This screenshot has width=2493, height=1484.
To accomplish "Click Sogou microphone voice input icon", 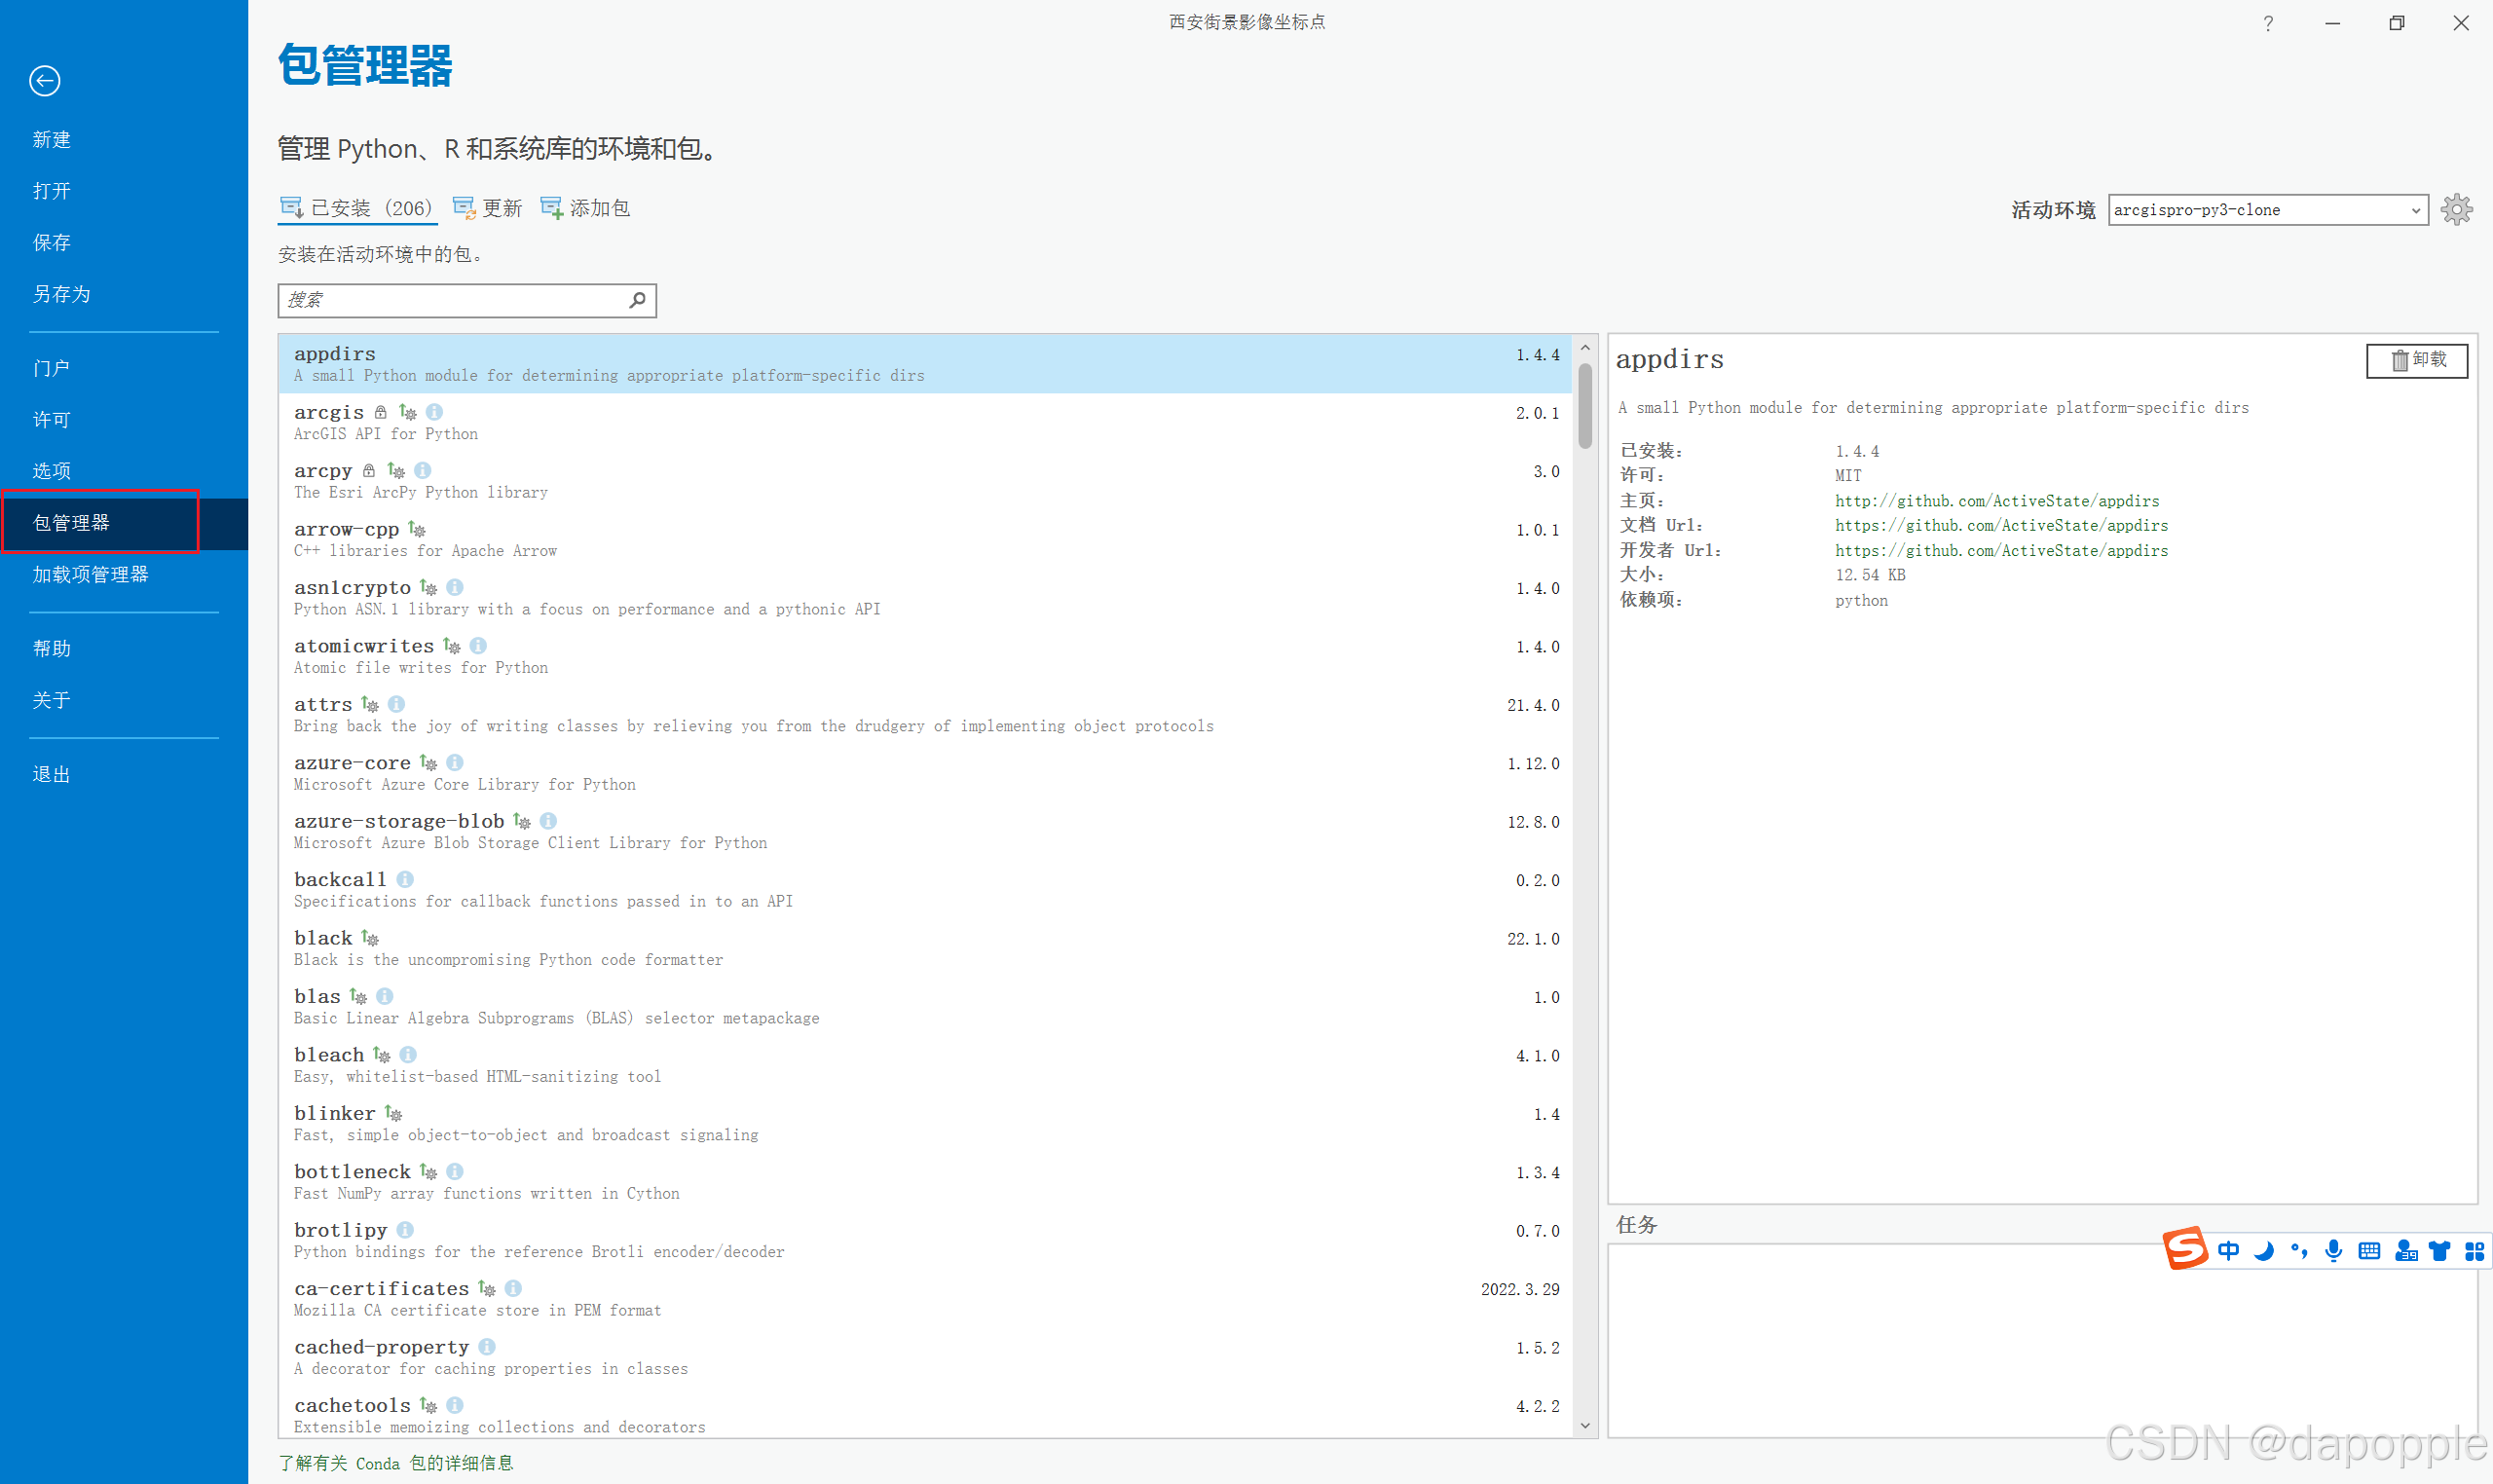I will 2333,1251.
